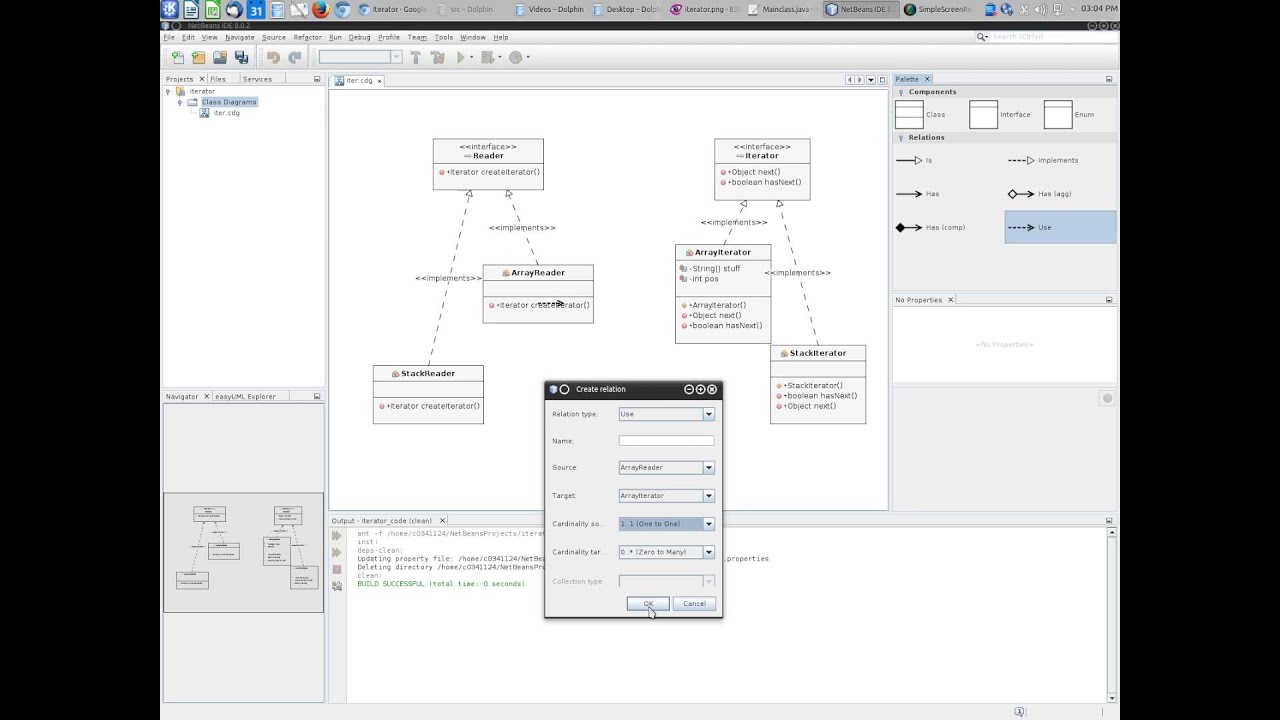
Task: Click the scroll documents left arrow
Action: pyautogui.click(x=850, y=80)
